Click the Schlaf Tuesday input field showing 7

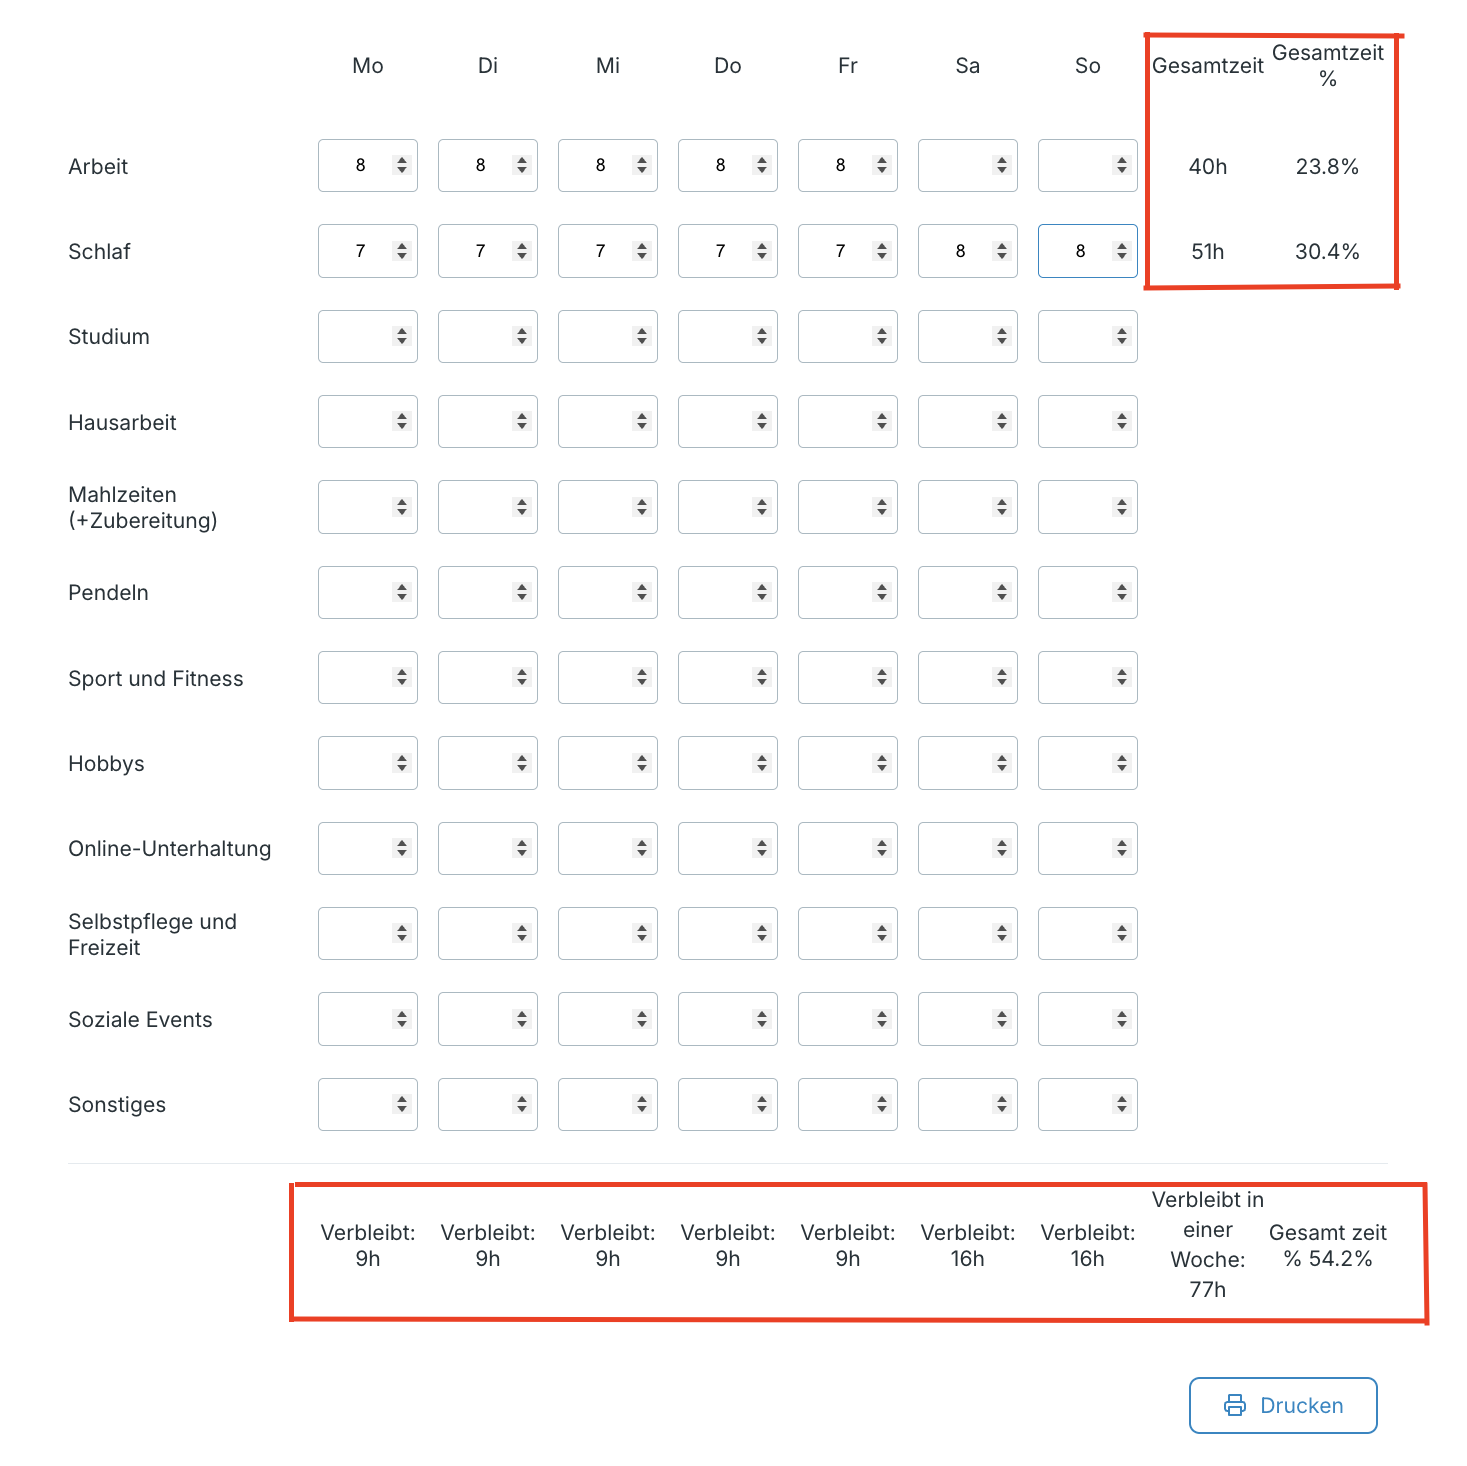487,251
